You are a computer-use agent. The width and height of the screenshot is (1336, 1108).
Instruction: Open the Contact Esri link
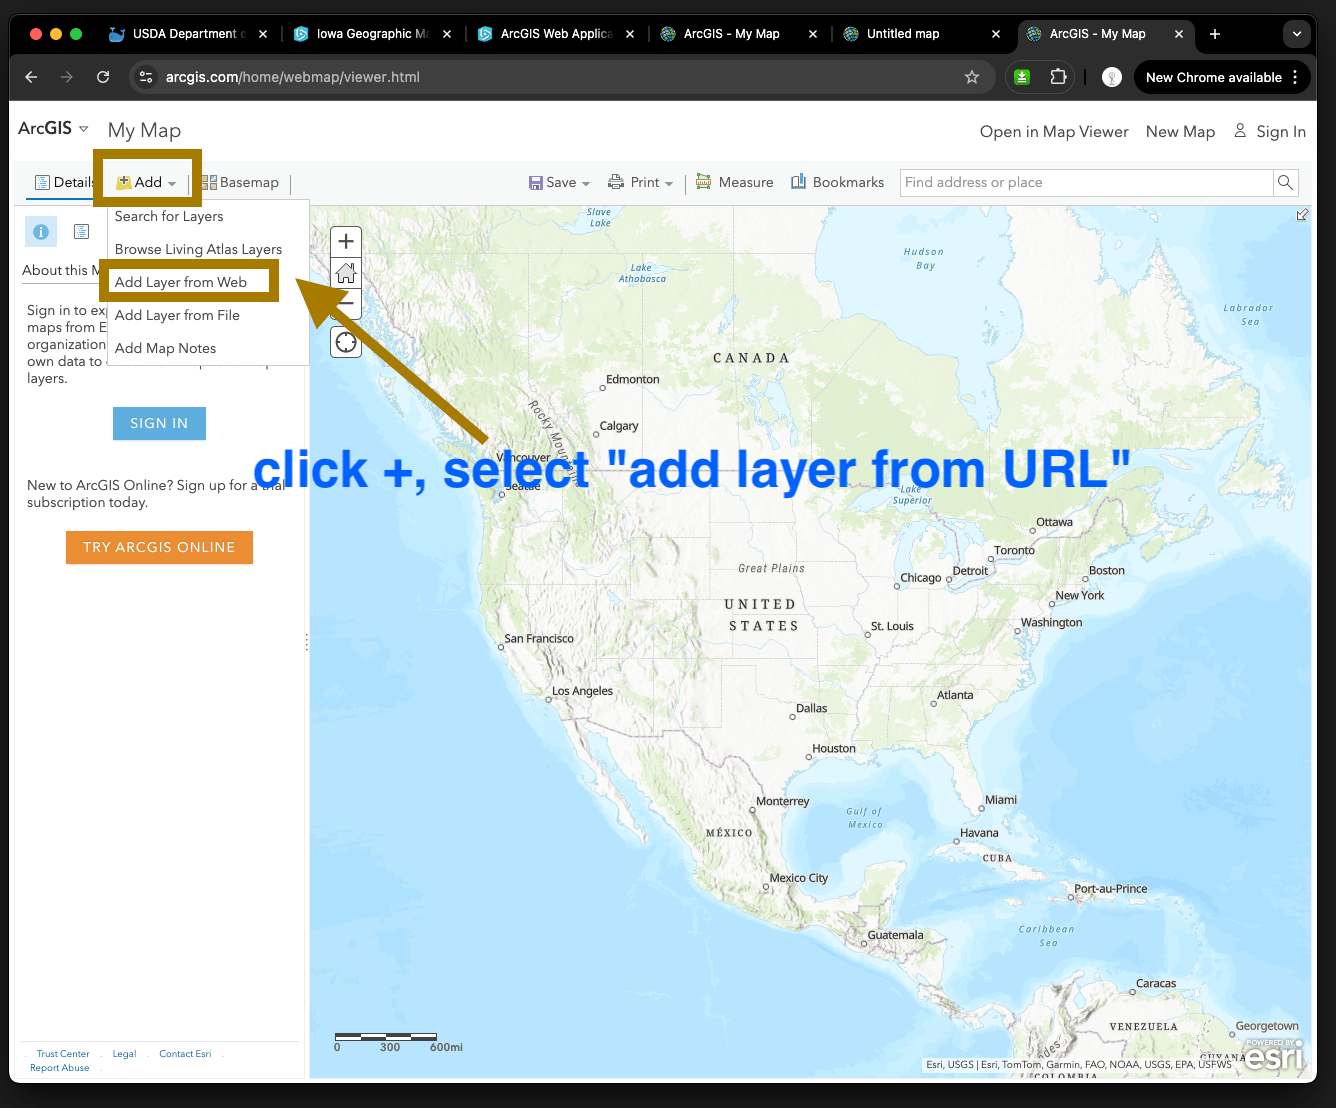pyautogui.click(x=185, y=1054)
